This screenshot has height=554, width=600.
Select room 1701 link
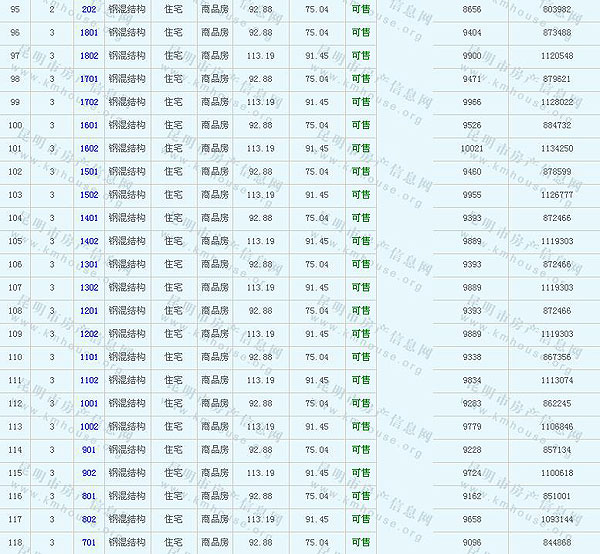pos(89,78)
